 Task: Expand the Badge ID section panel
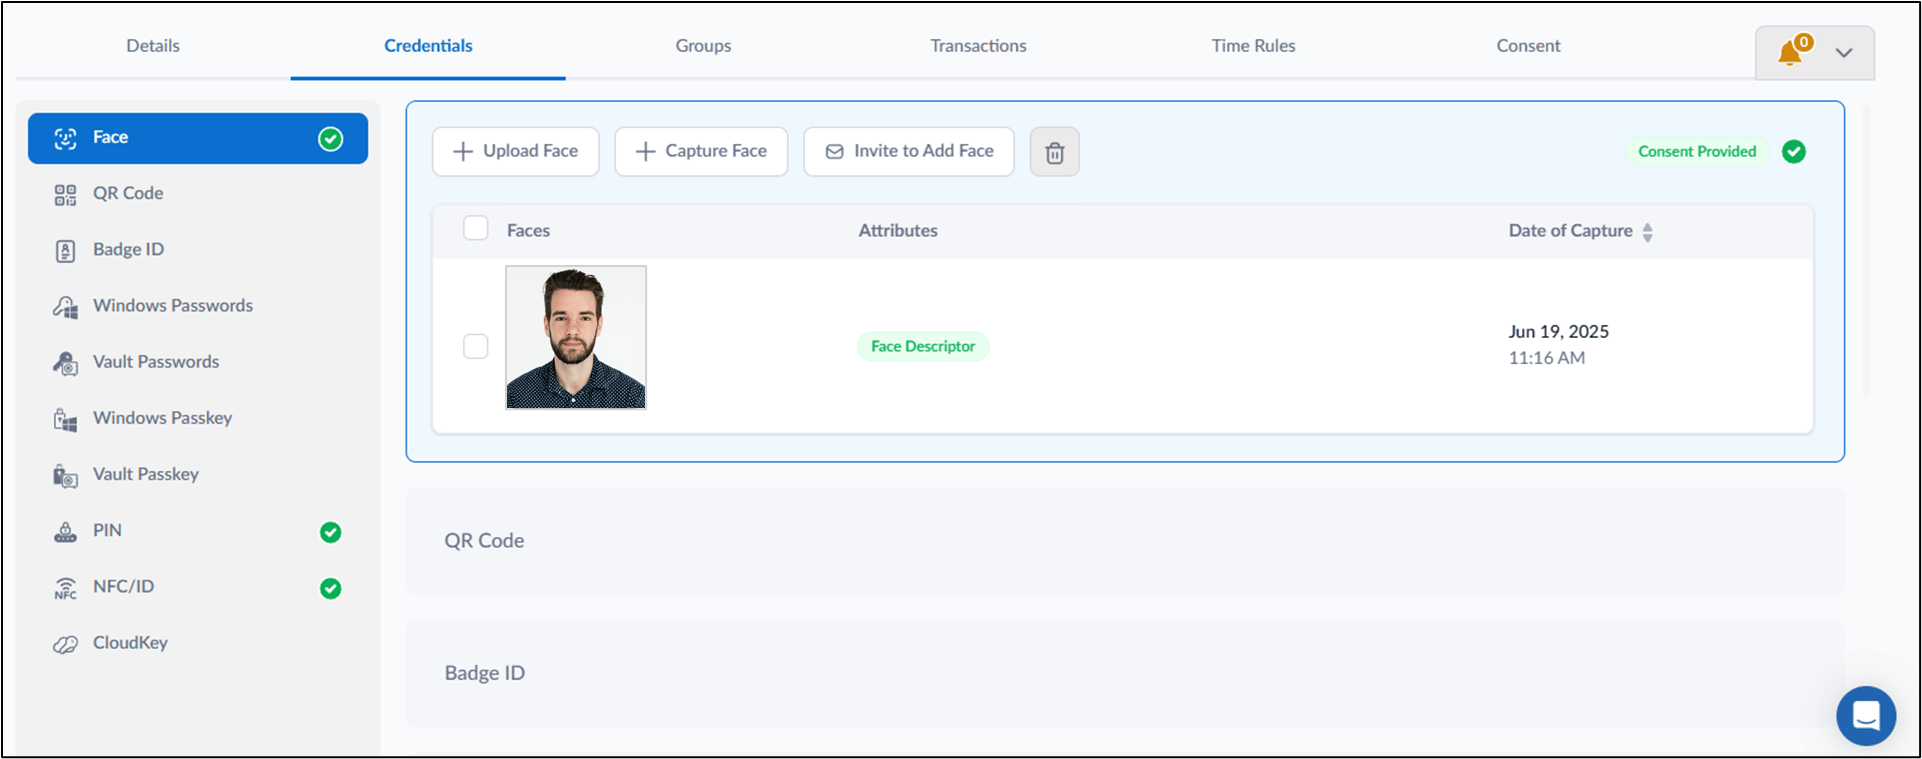(x=1125, y=673)
